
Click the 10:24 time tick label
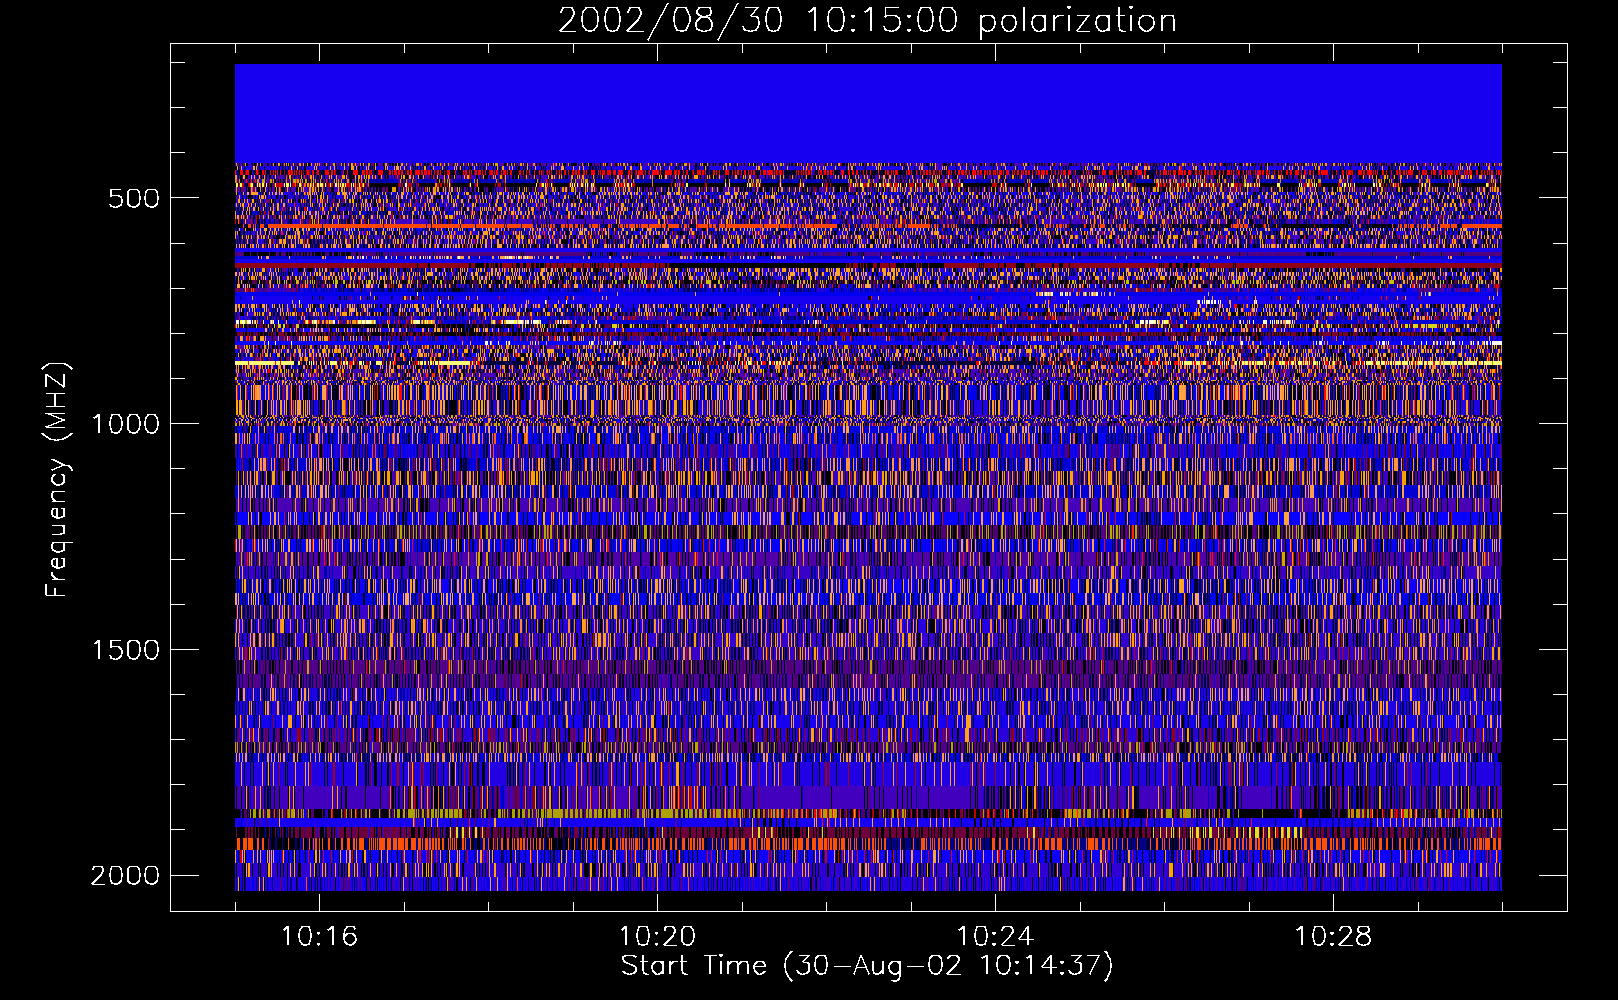pos(995,937)
